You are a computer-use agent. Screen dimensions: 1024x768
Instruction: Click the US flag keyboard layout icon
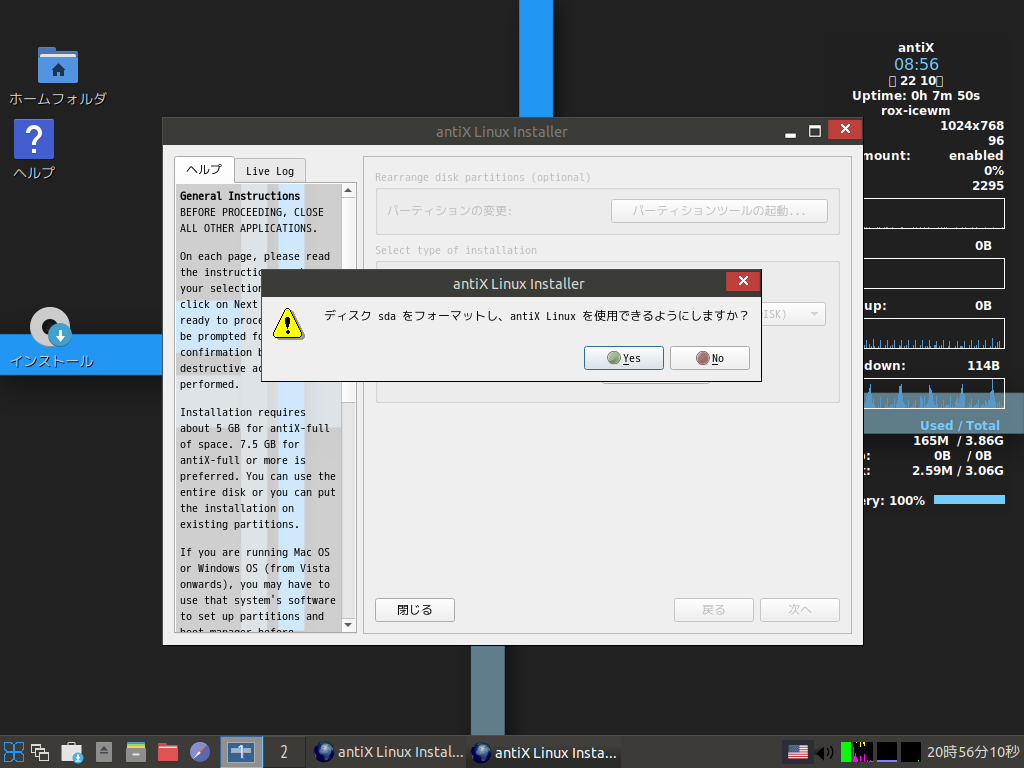797,752
